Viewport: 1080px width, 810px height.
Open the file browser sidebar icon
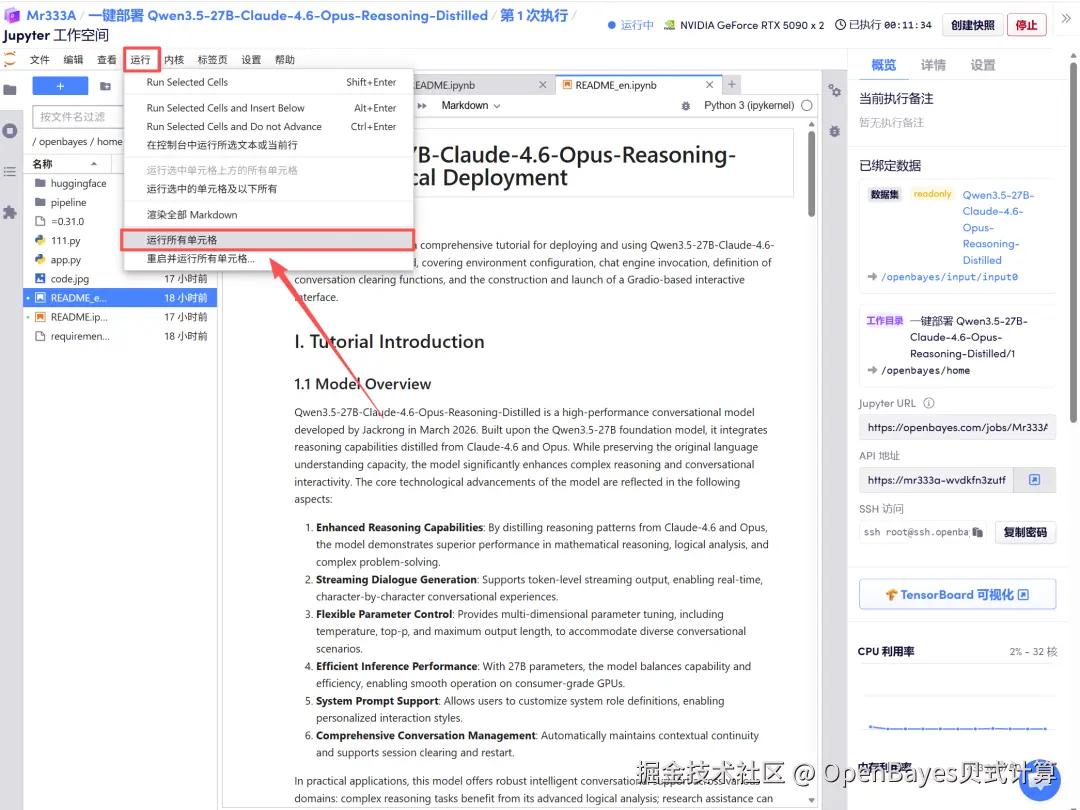click(x=10, y=90)
